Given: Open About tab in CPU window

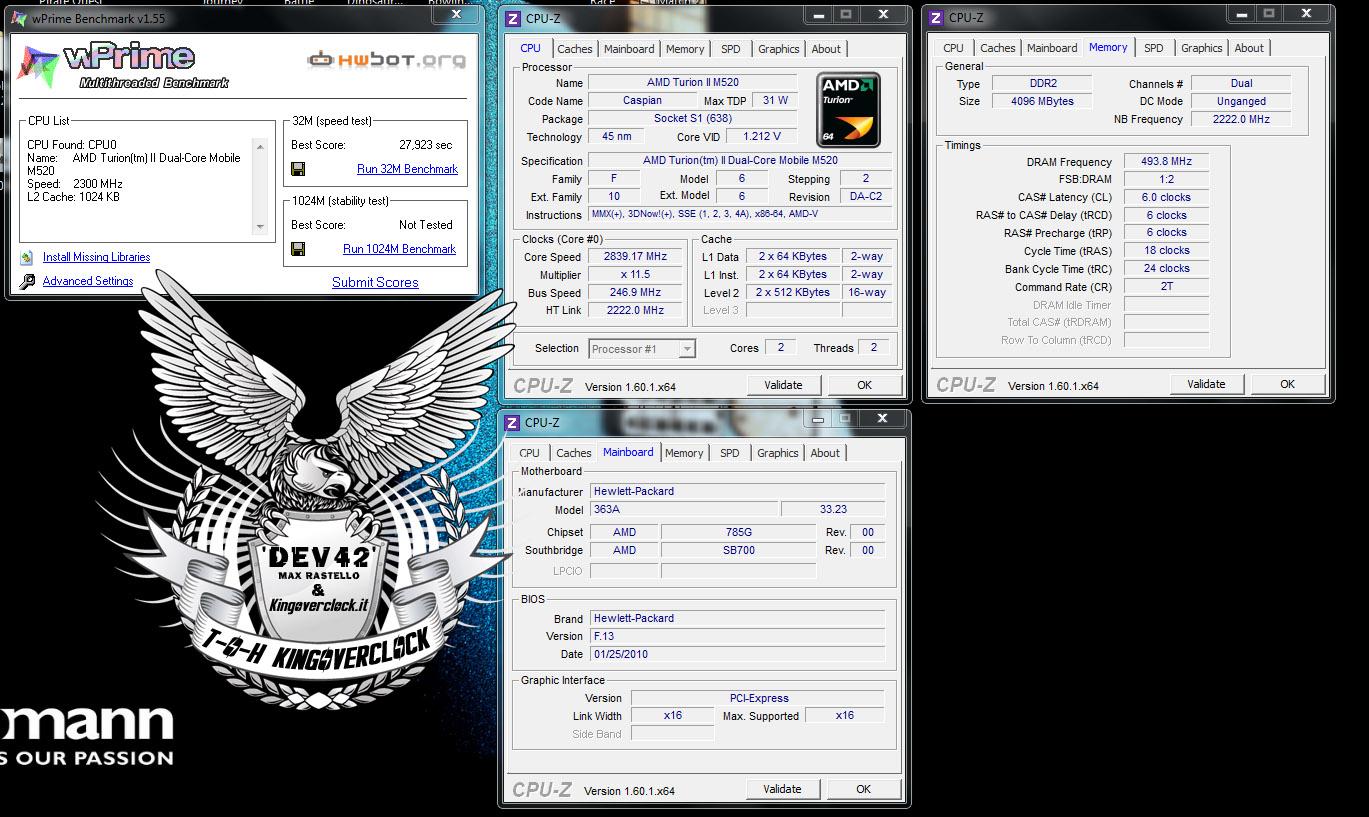Looking at the screenshot, I should [826, 49].
